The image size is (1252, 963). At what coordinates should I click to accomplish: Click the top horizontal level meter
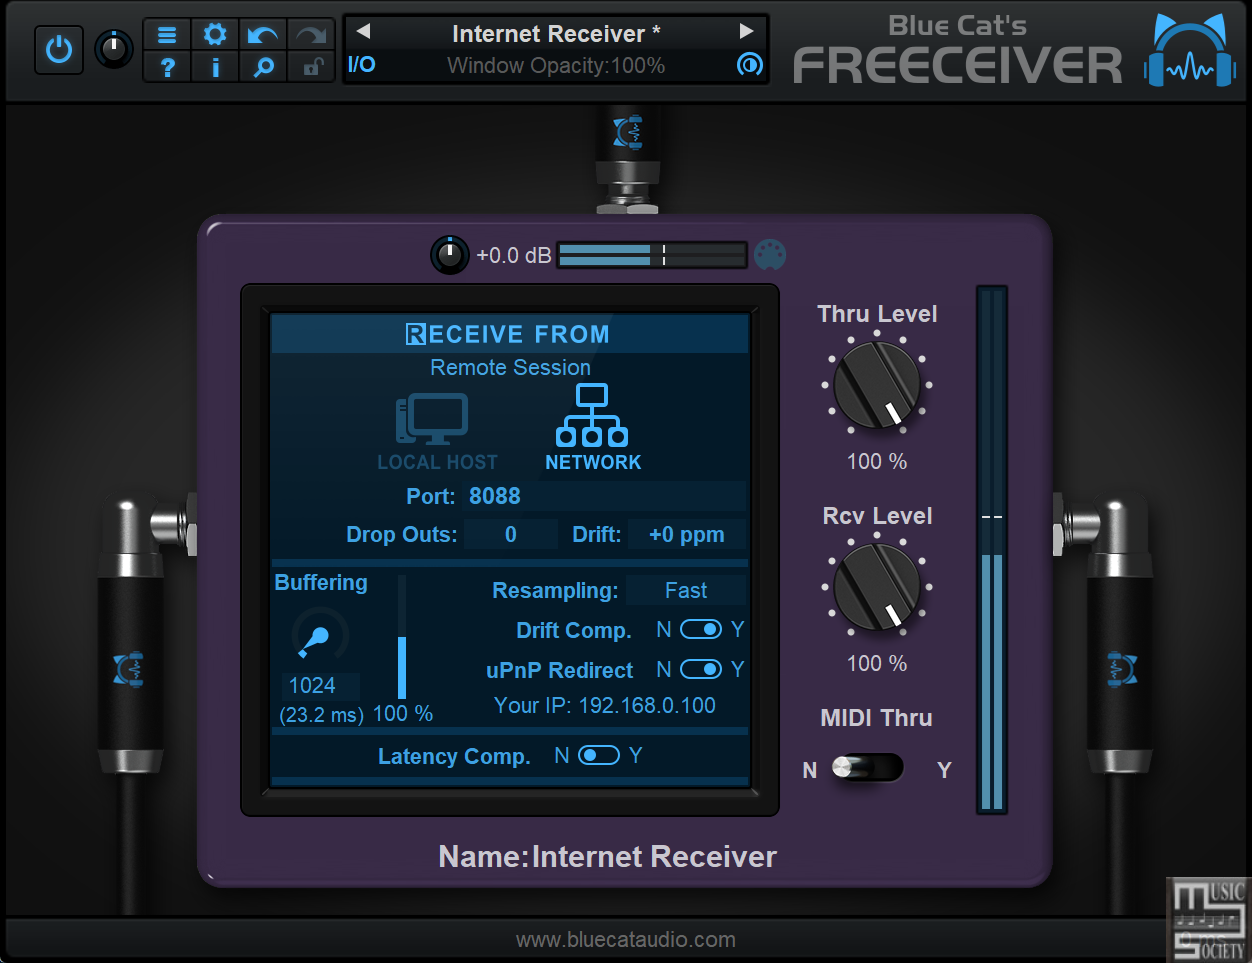pos(651,255)
